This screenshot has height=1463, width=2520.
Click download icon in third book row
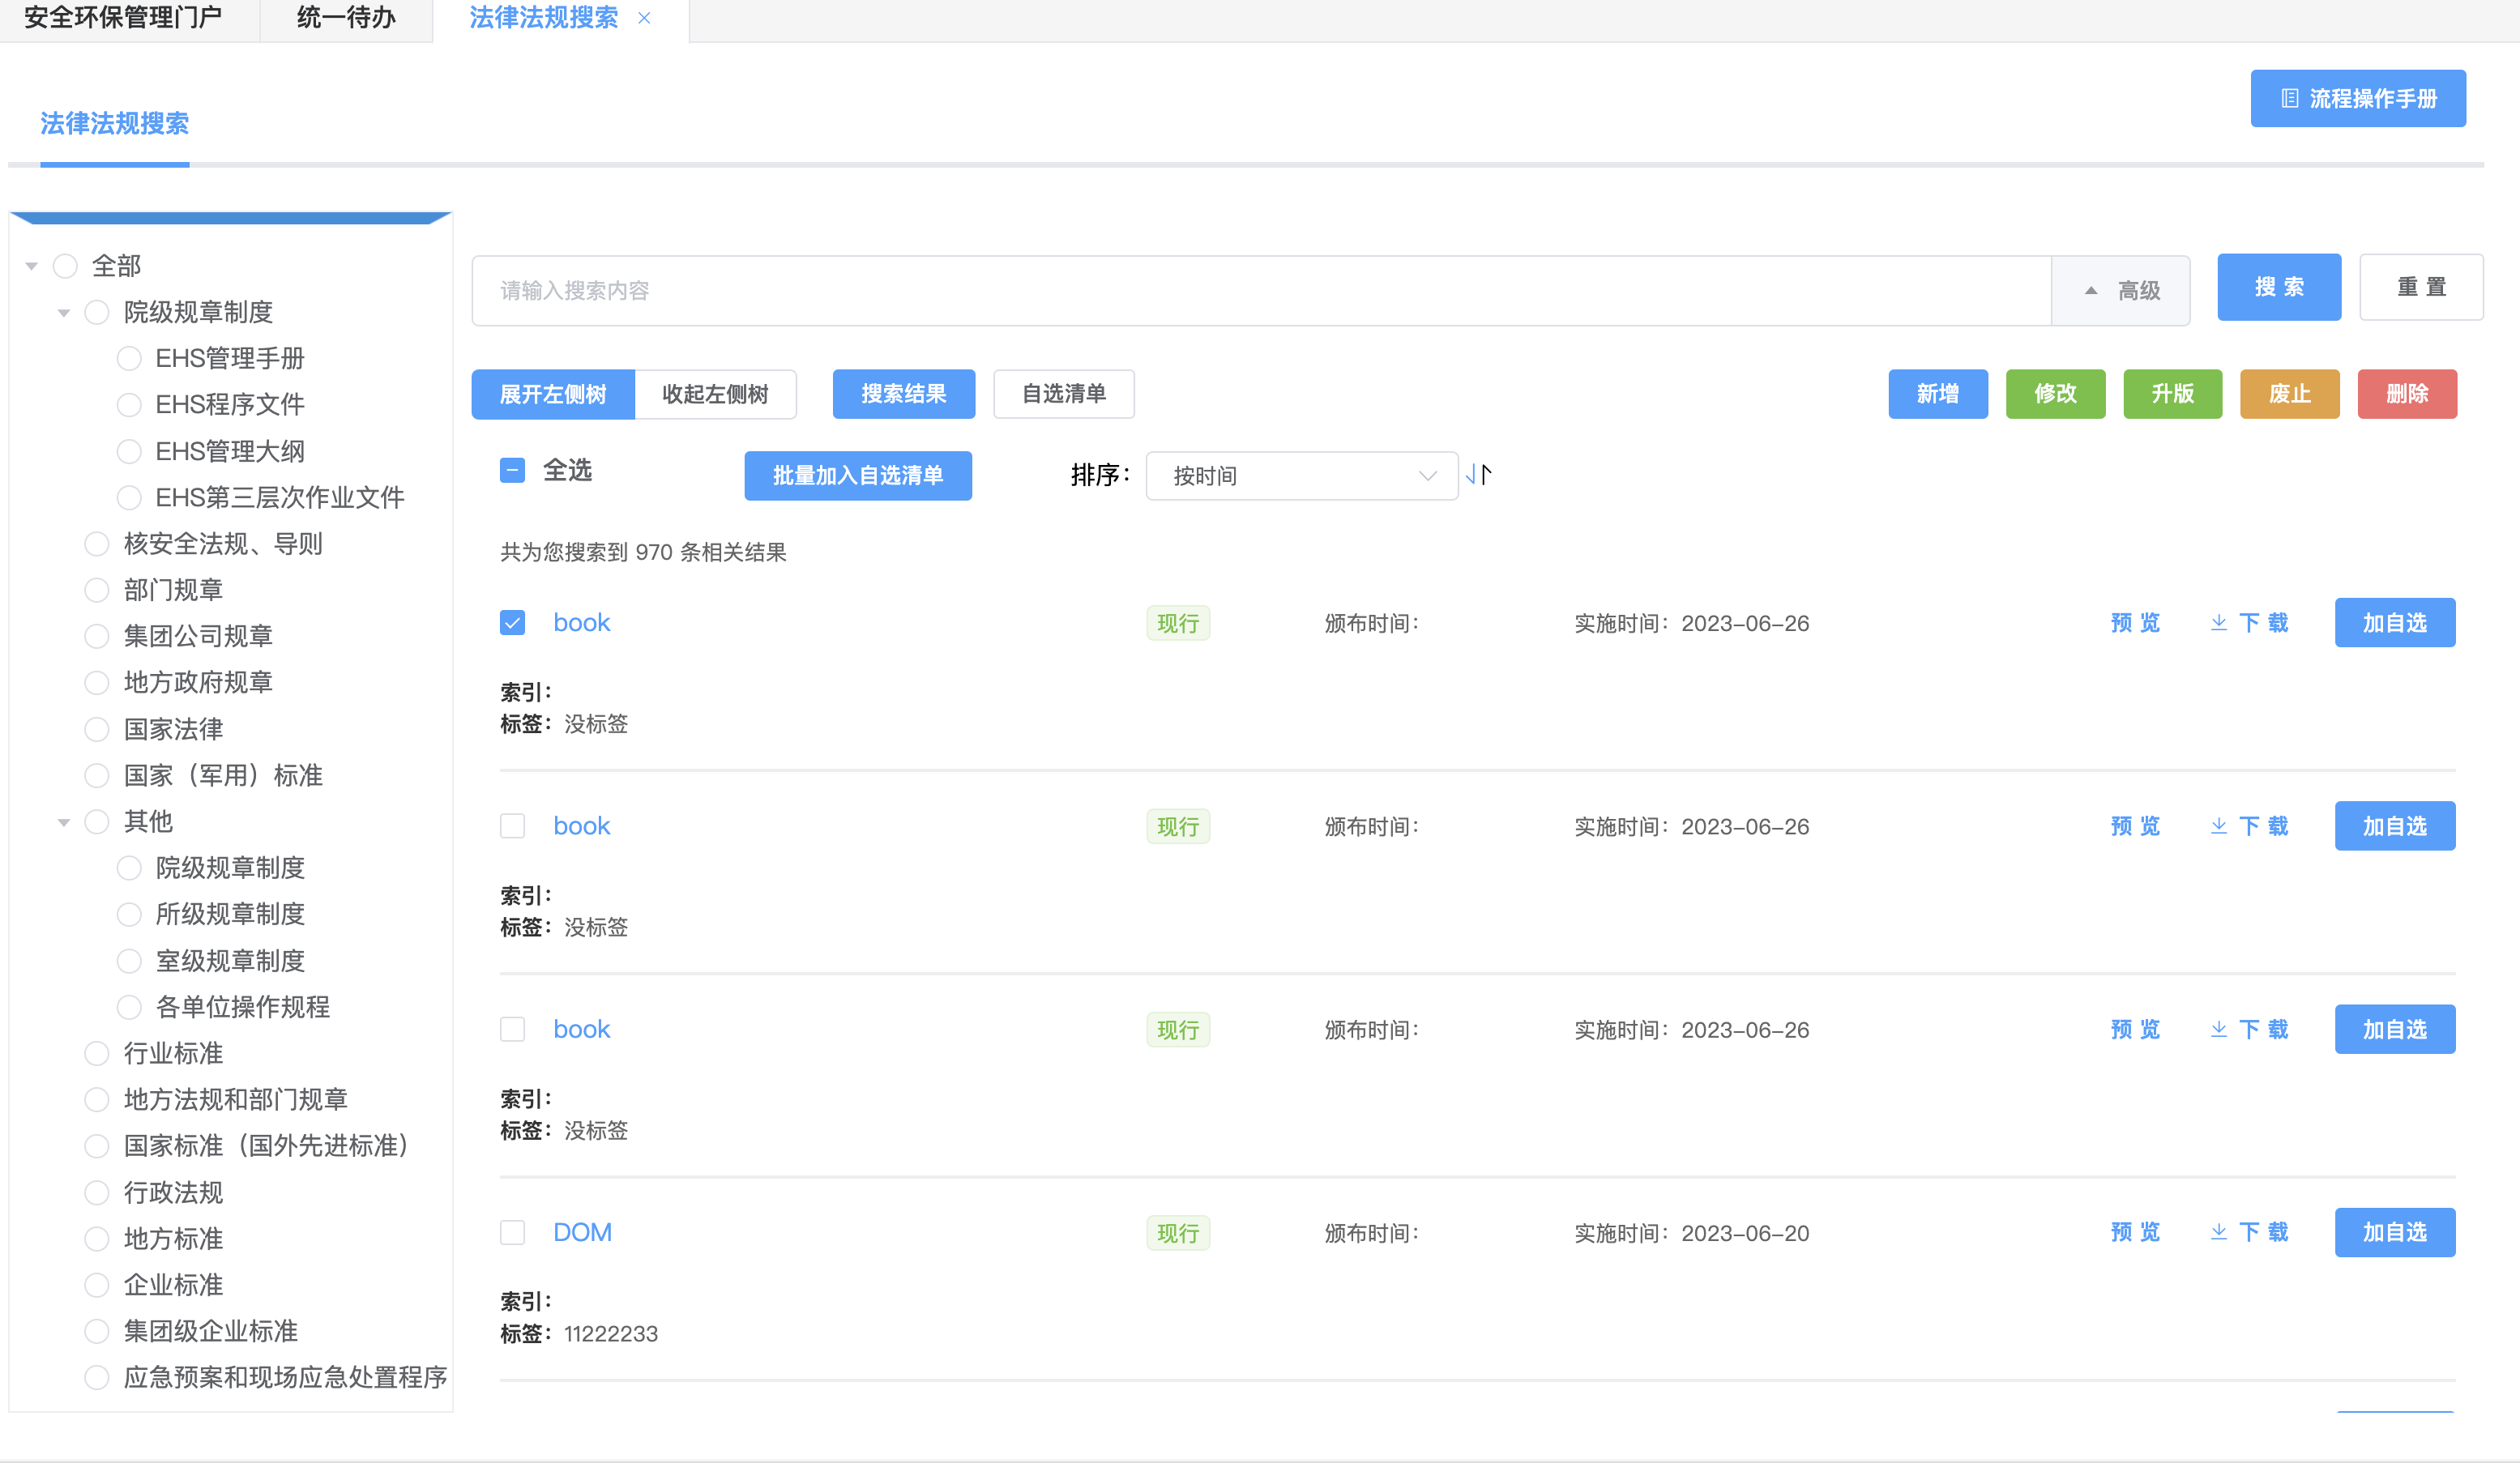[2218, 1029]
